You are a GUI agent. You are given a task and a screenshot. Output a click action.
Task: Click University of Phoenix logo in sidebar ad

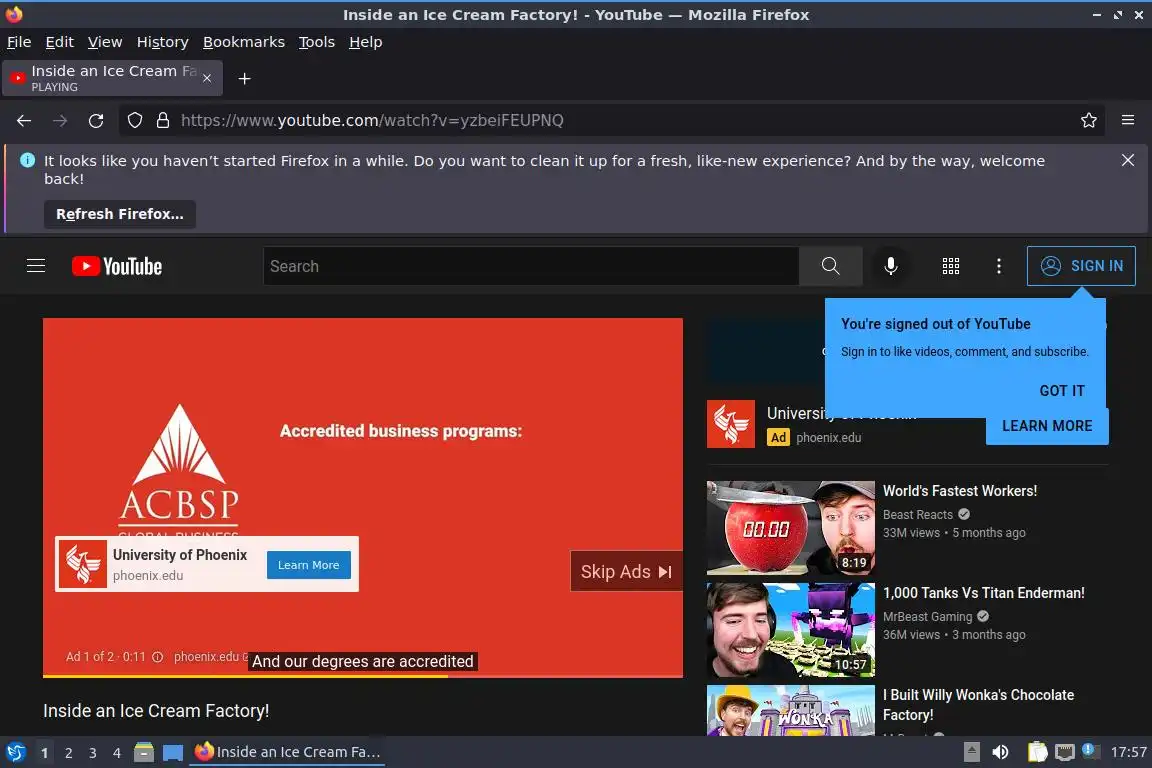730,424
